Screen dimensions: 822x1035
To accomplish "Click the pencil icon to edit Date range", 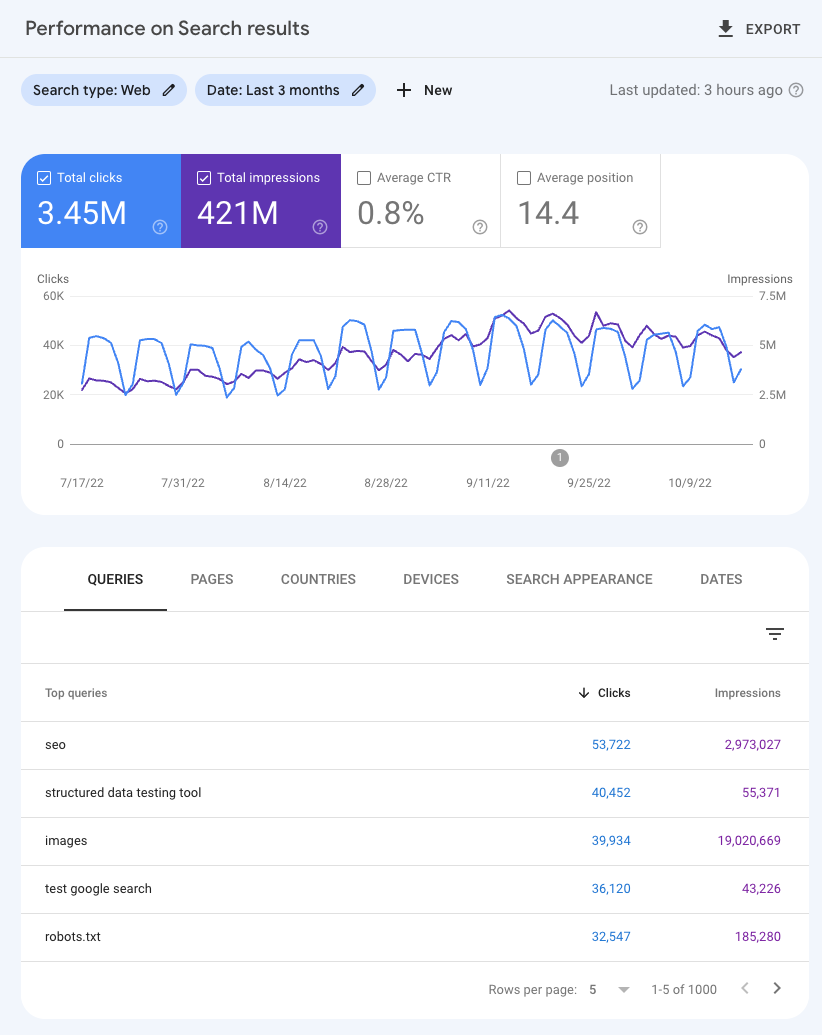I will [357, 90].
